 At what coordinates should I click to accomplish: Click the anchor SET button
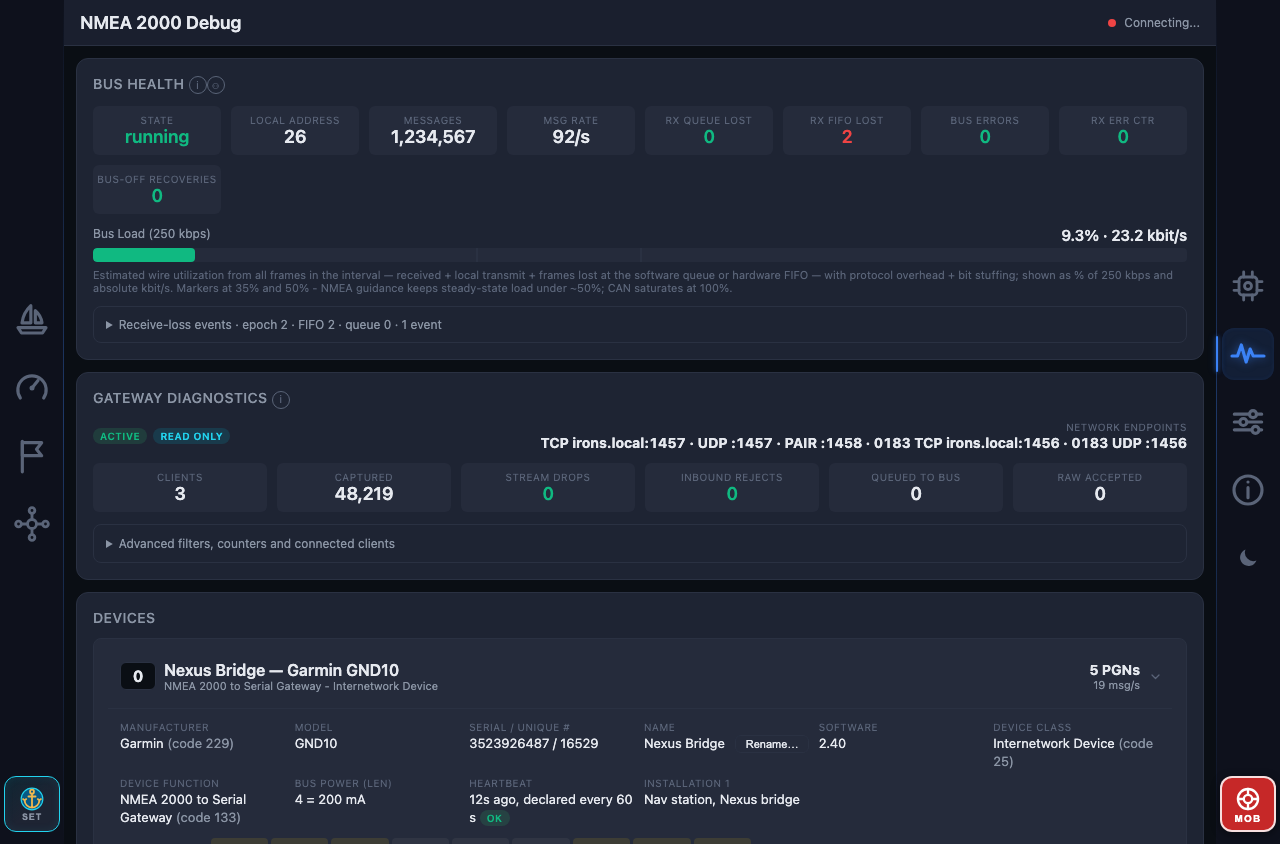(32, 804)
